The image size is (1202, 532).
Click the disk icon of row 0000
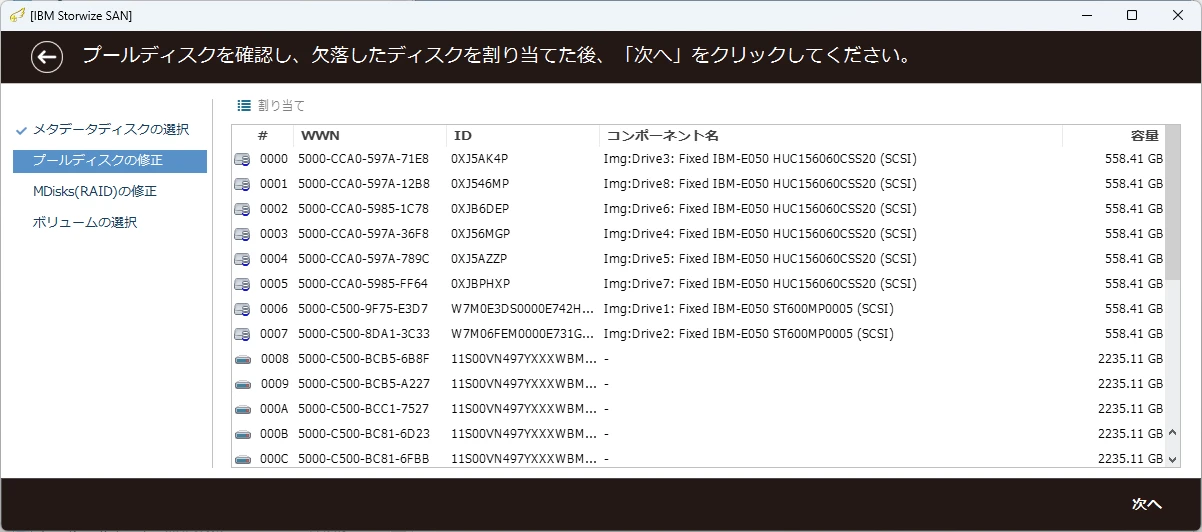tap(242, 159)
